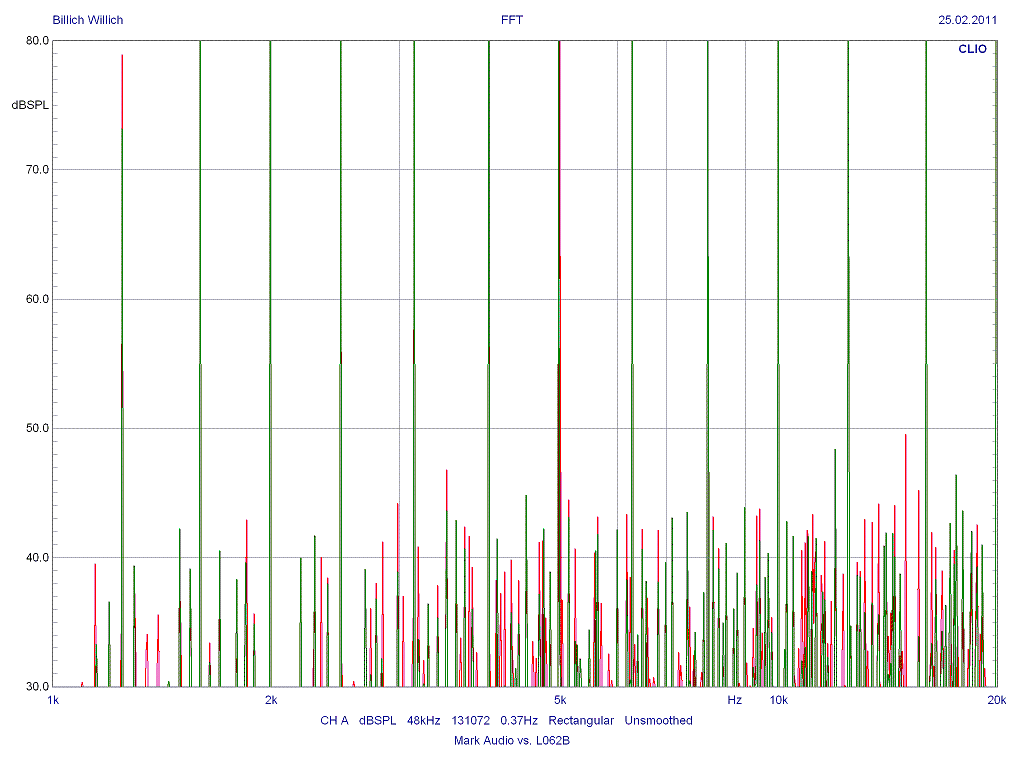Viewport: 1024px width, 768px height.
Task: Click the CLIO logo text
Action: 973,48
